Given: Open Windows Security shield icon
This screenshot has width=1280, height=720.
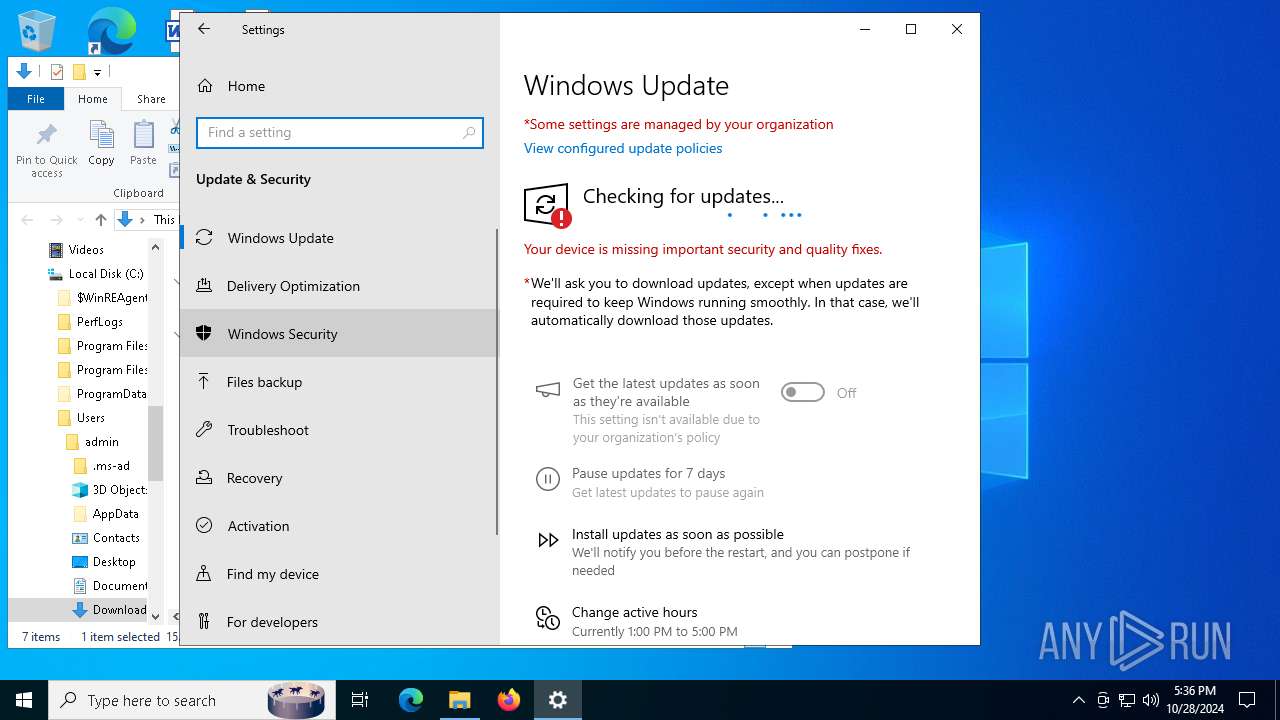Looking at the screenshot, I should click(204, 334).
